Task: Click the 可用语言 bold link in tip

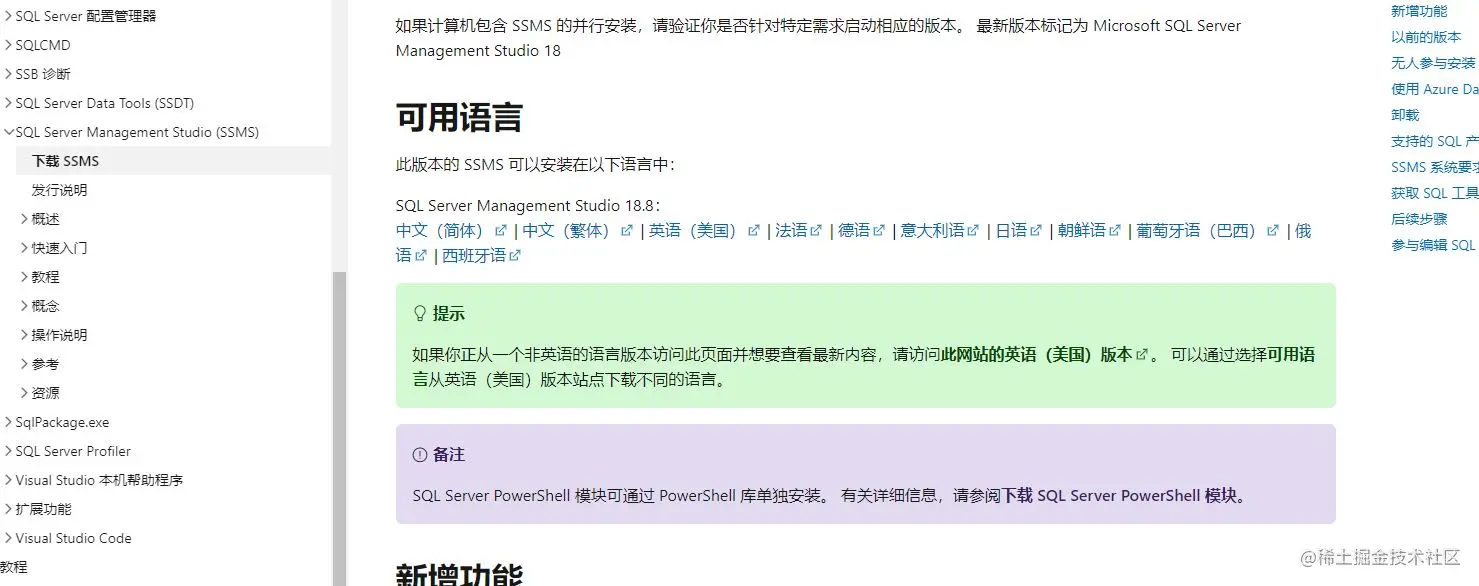Action: tap(1291, 355)
